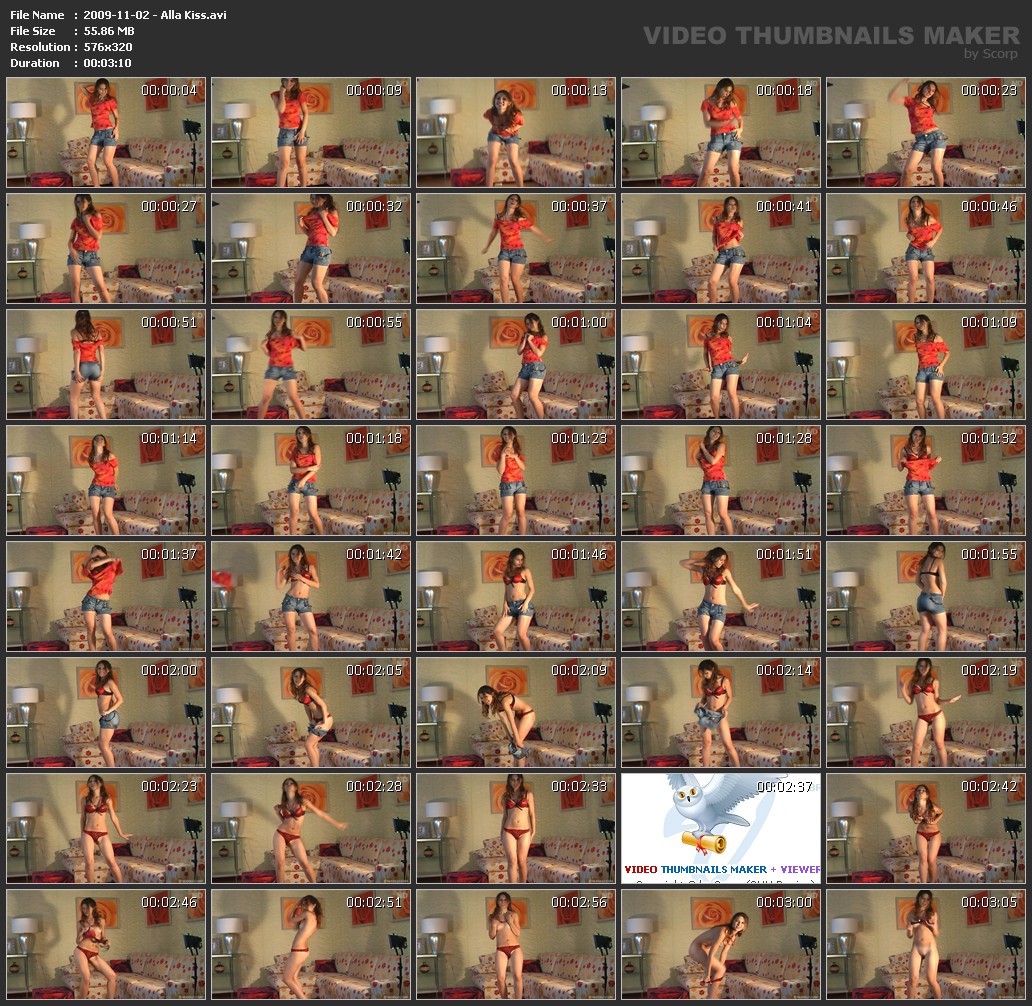Click the Video Thumbnails Maker watermark logo
Image resolution: width=1032 pixels, height=1006 pixels.
click(831, 36)
